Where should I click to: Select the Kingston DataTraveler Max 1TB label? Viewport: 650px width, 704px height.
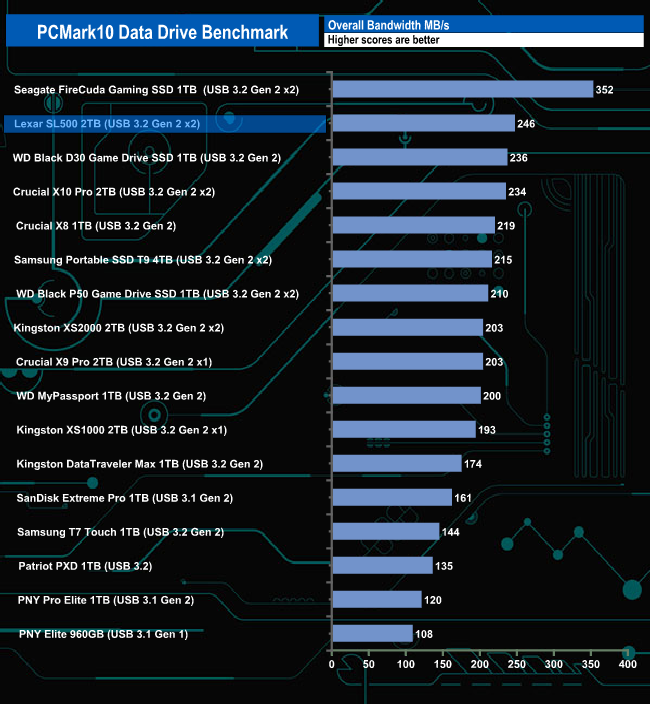point(140,464)
